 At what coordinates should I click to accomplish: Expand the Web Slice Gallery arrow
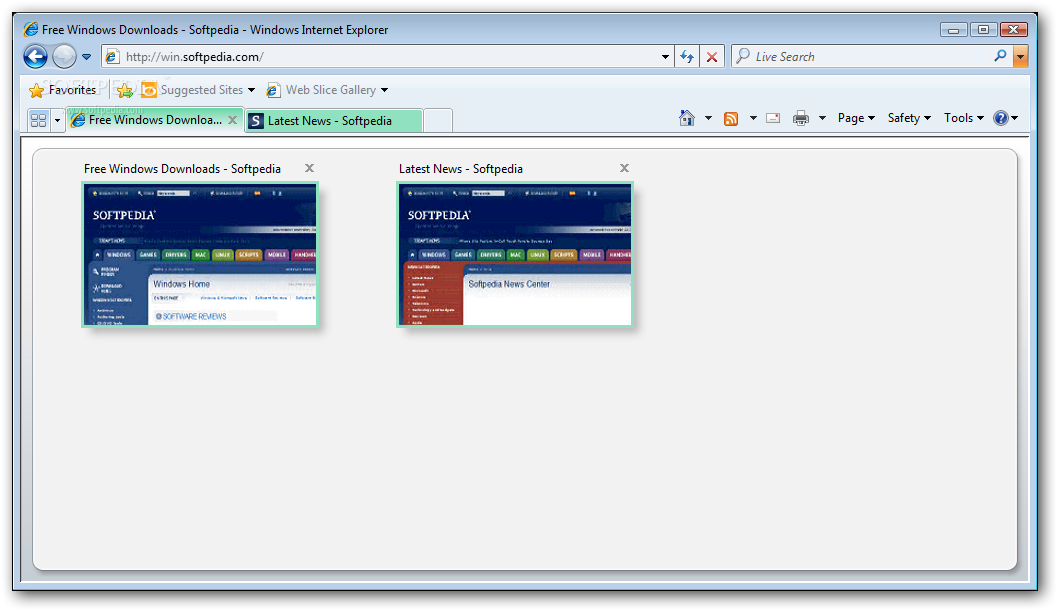[385, 90]
